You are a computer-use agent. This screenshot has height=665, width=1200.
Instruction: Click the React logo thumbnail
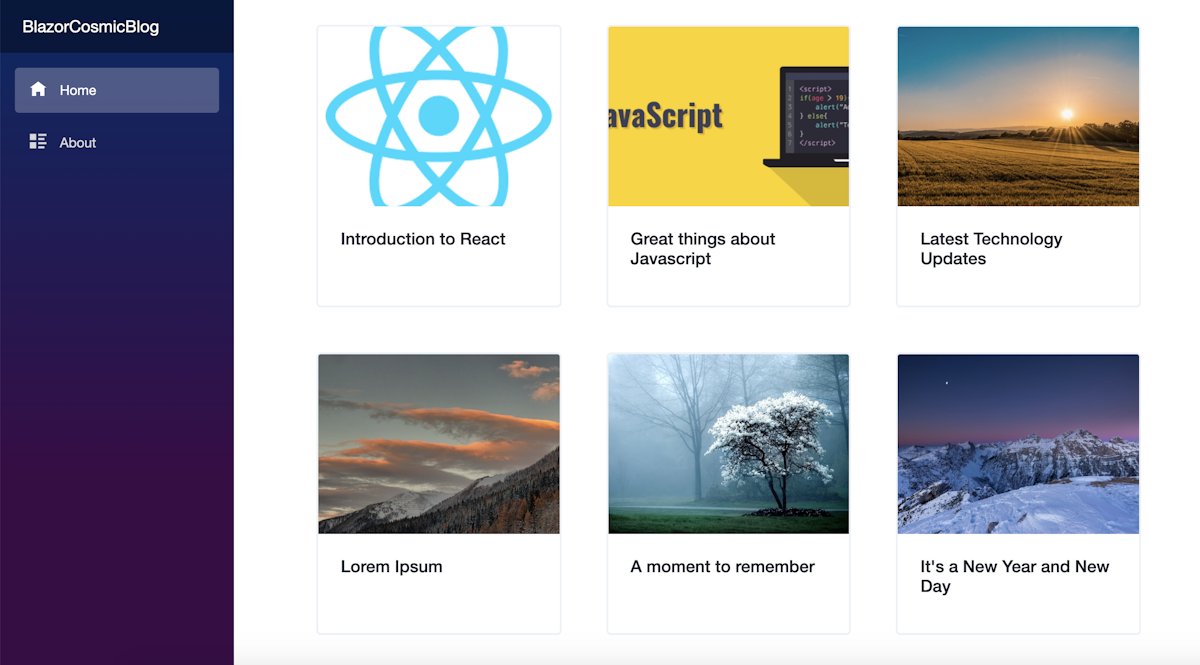tap(438, 116)
